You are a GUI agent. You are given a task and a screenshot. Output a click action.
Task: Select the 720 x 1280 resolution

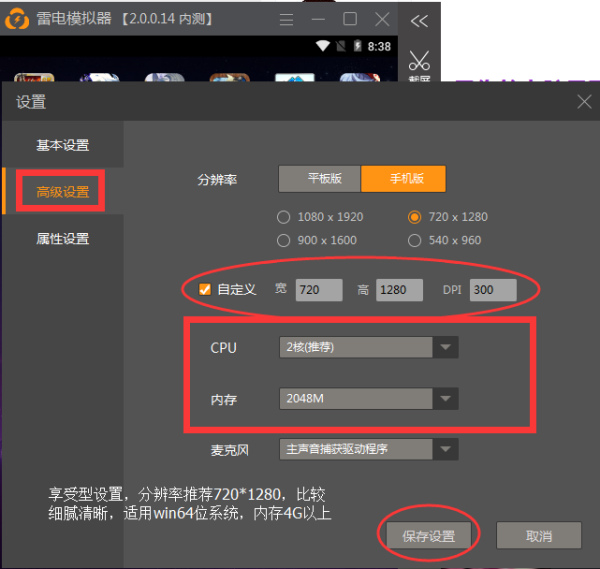coord(448,217)
